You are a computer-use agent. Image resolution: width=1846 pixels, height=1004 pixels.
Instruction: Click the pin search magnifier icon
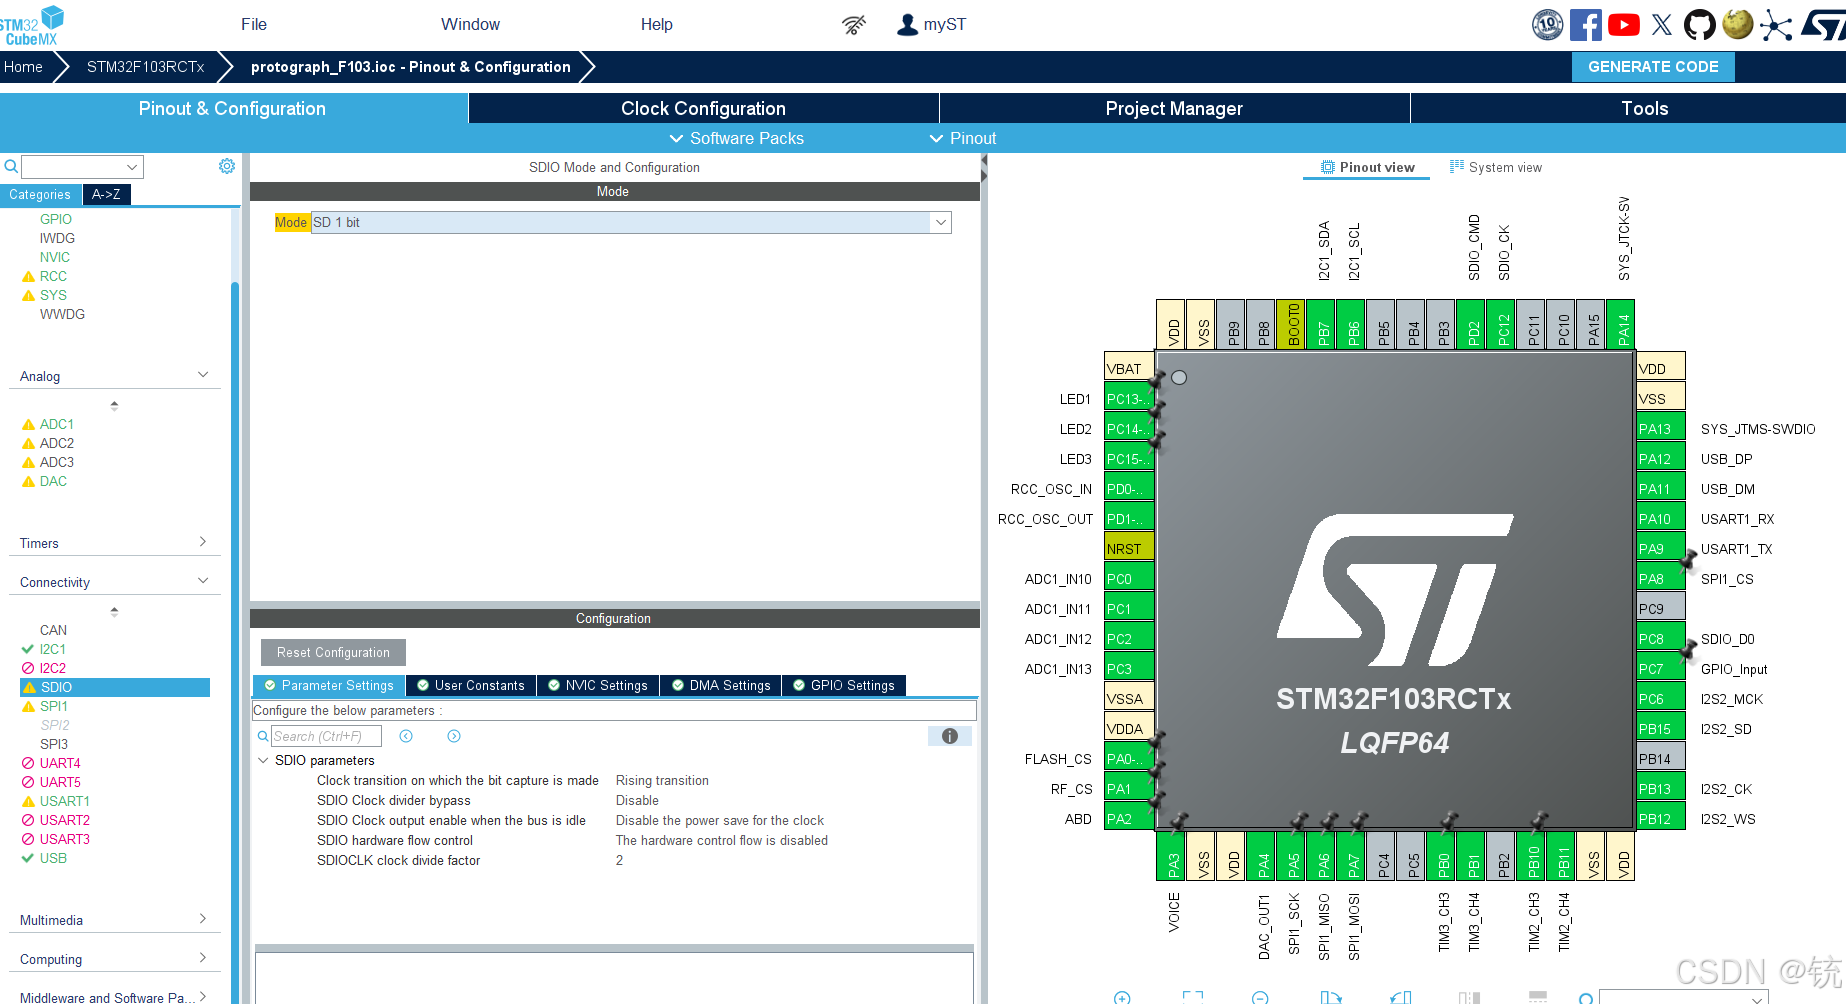pos(1586,998)
